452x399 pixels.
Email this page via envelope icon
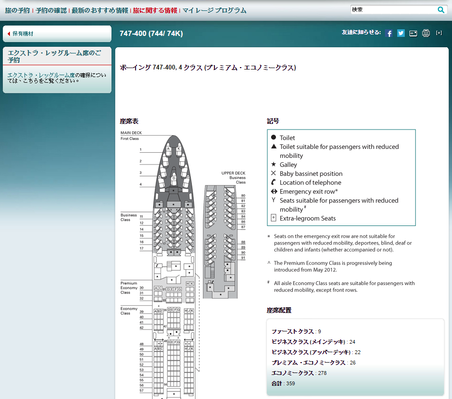click(x=413, y=33)
